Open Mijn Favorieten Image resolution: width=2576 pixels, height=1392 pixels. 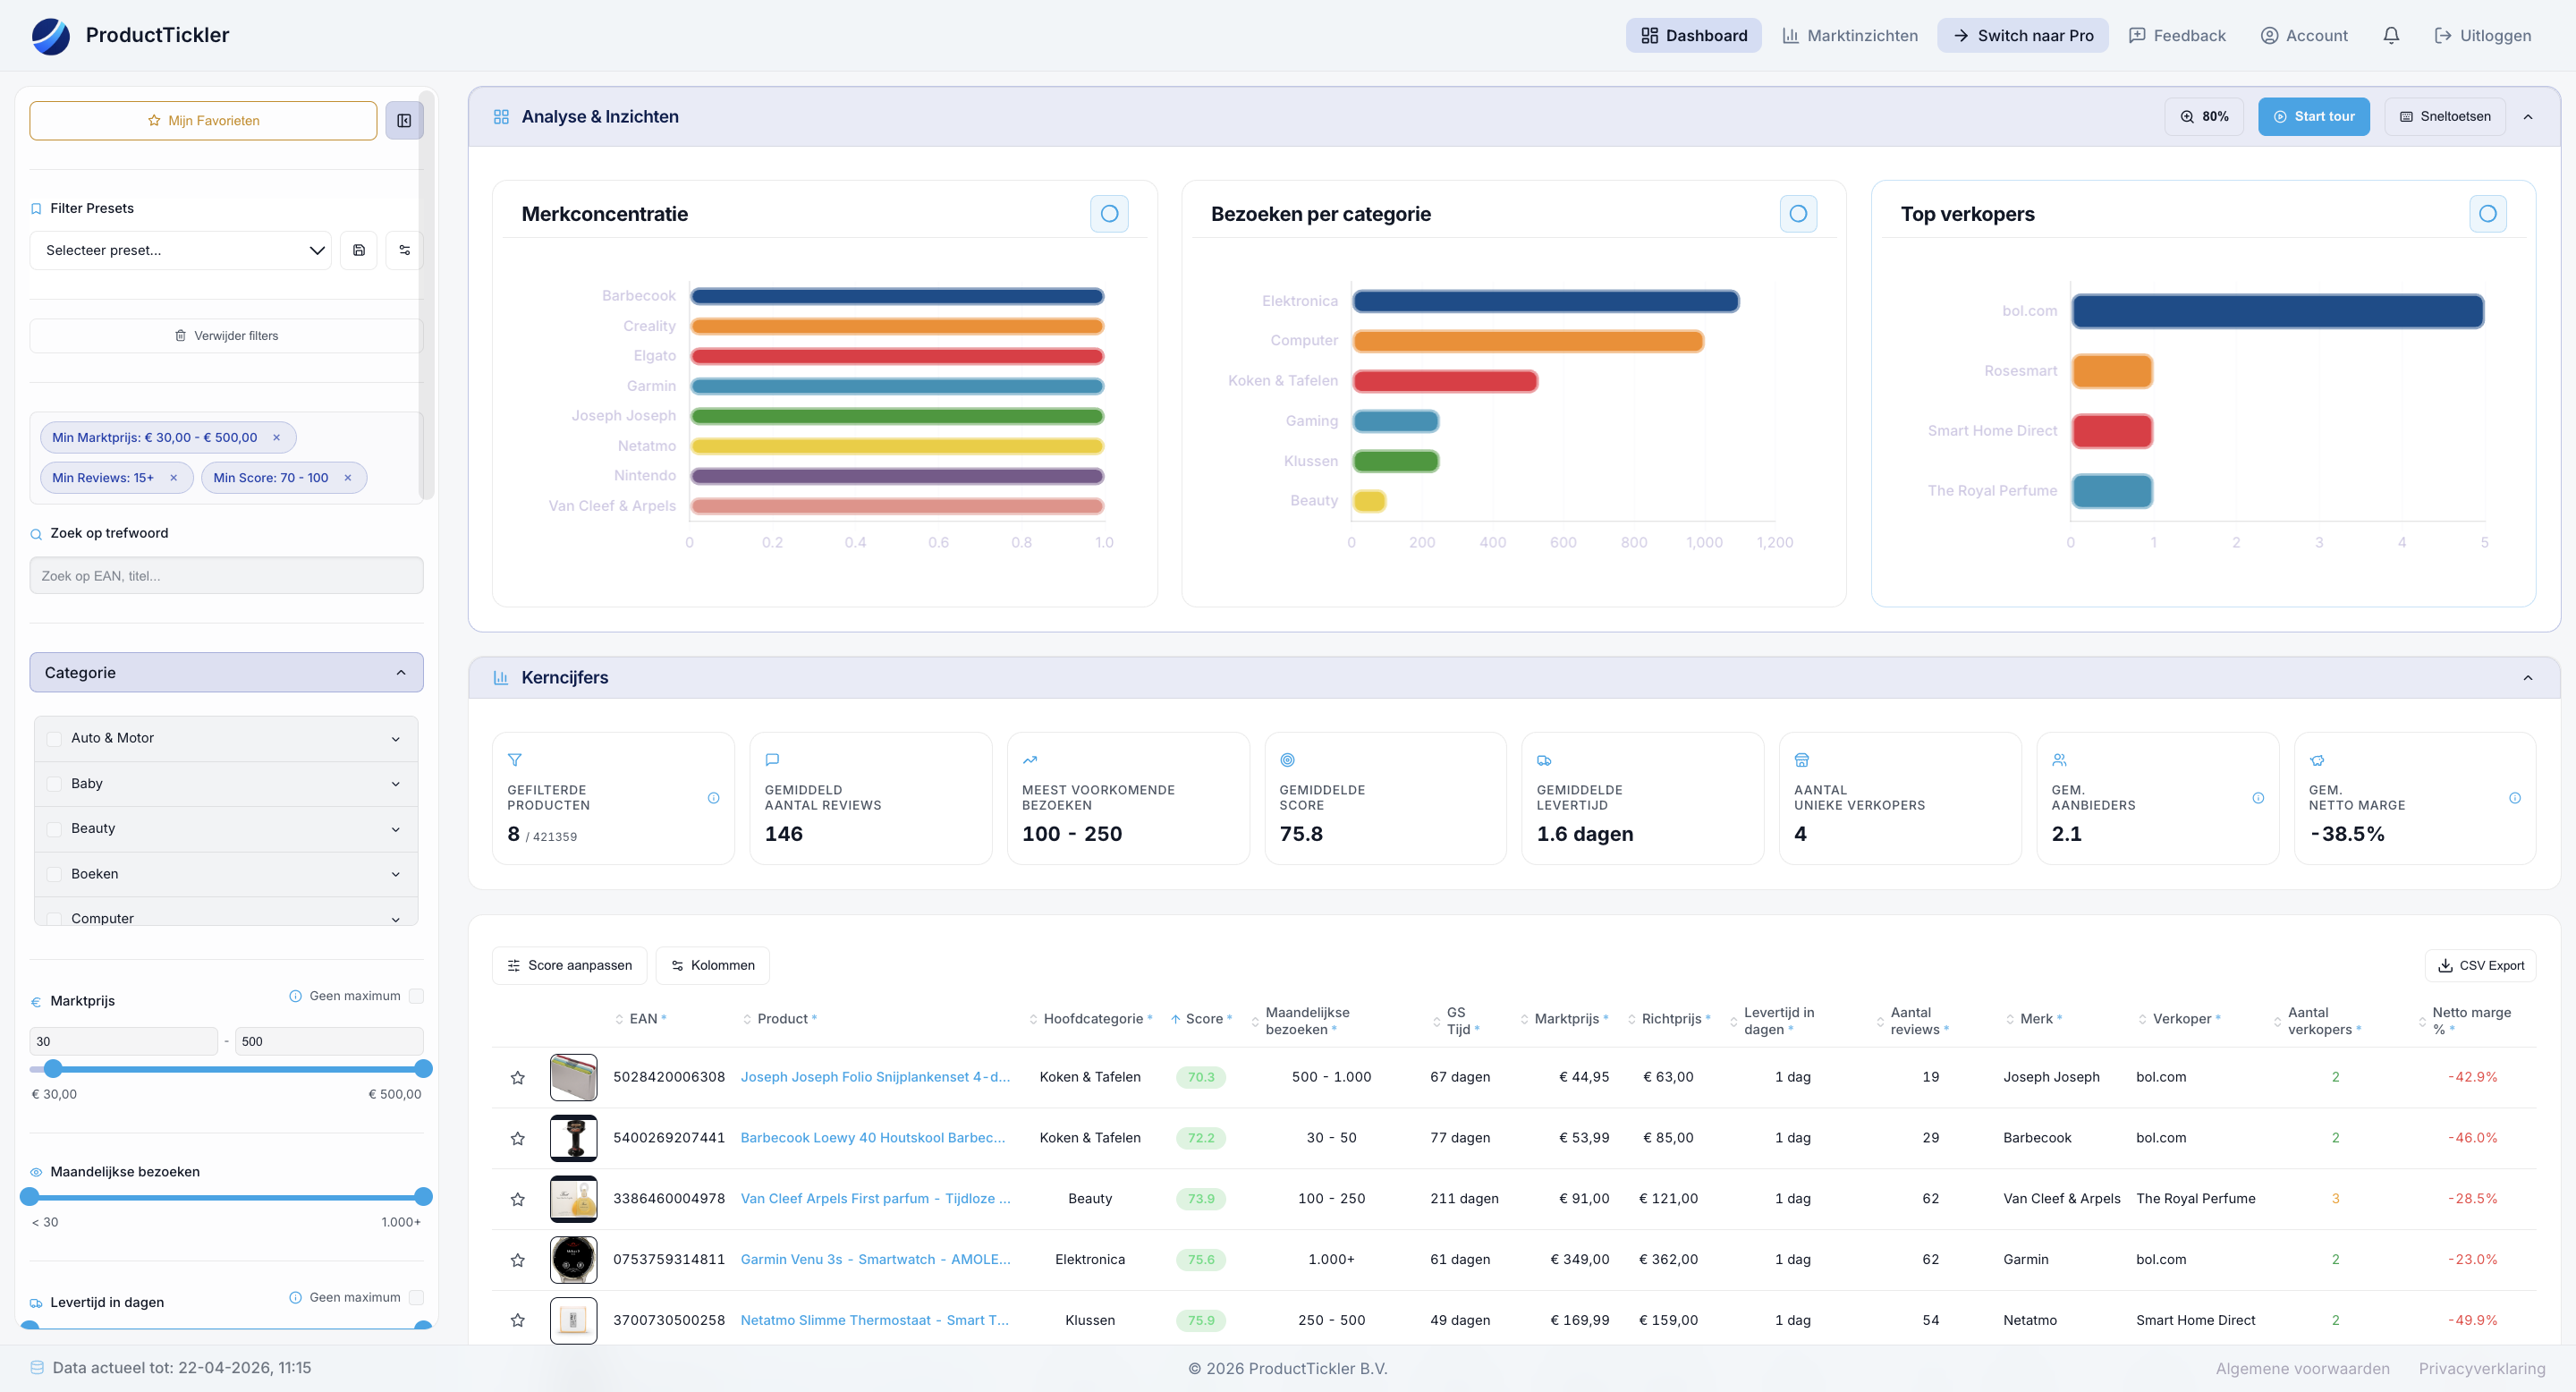(x=203, y=121)
